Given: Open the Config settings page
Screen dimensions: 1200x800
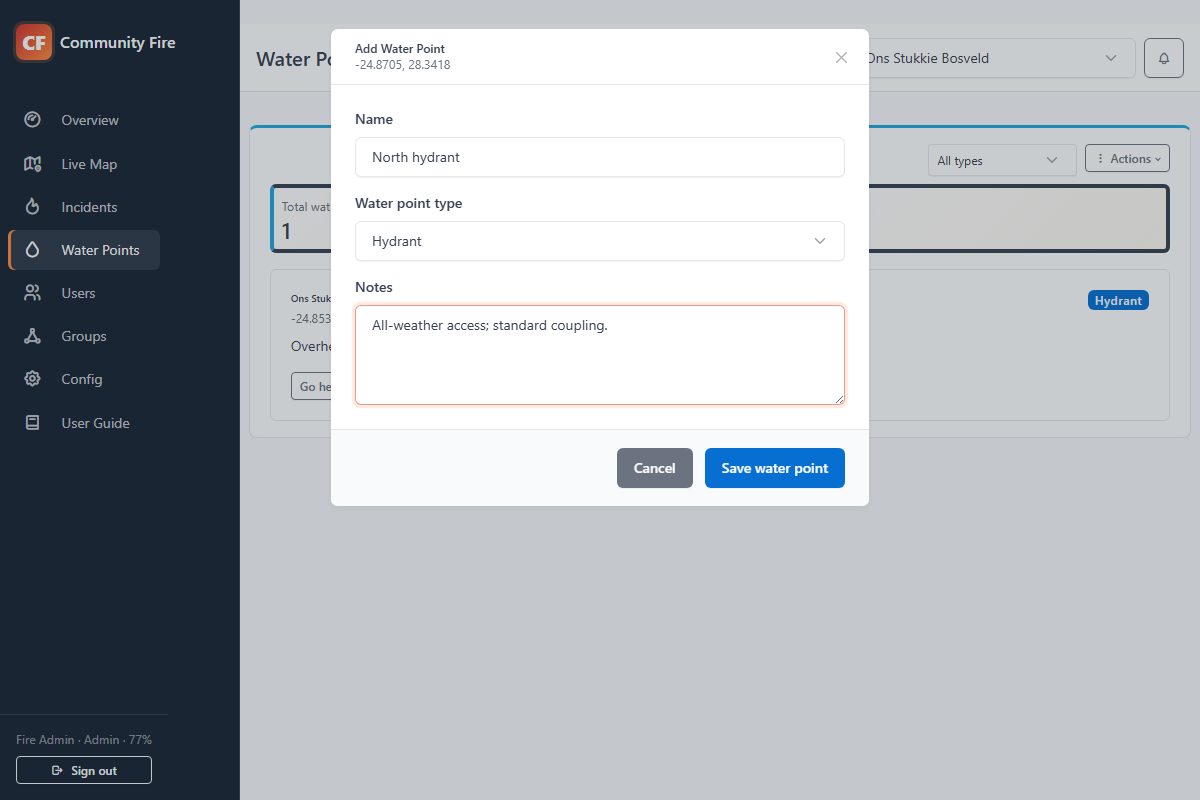Looking at the screenshot, I should tap(84, 379).
